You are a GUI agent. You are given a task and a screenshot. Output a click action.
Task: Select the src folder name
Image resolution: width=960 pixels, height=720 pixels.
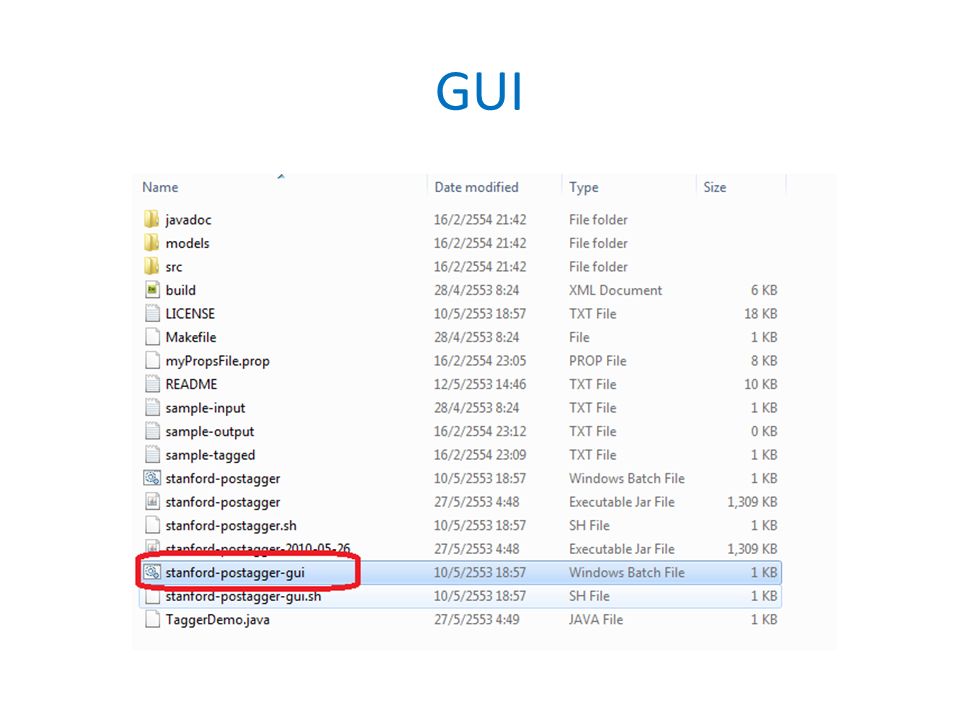click(174, 267)
